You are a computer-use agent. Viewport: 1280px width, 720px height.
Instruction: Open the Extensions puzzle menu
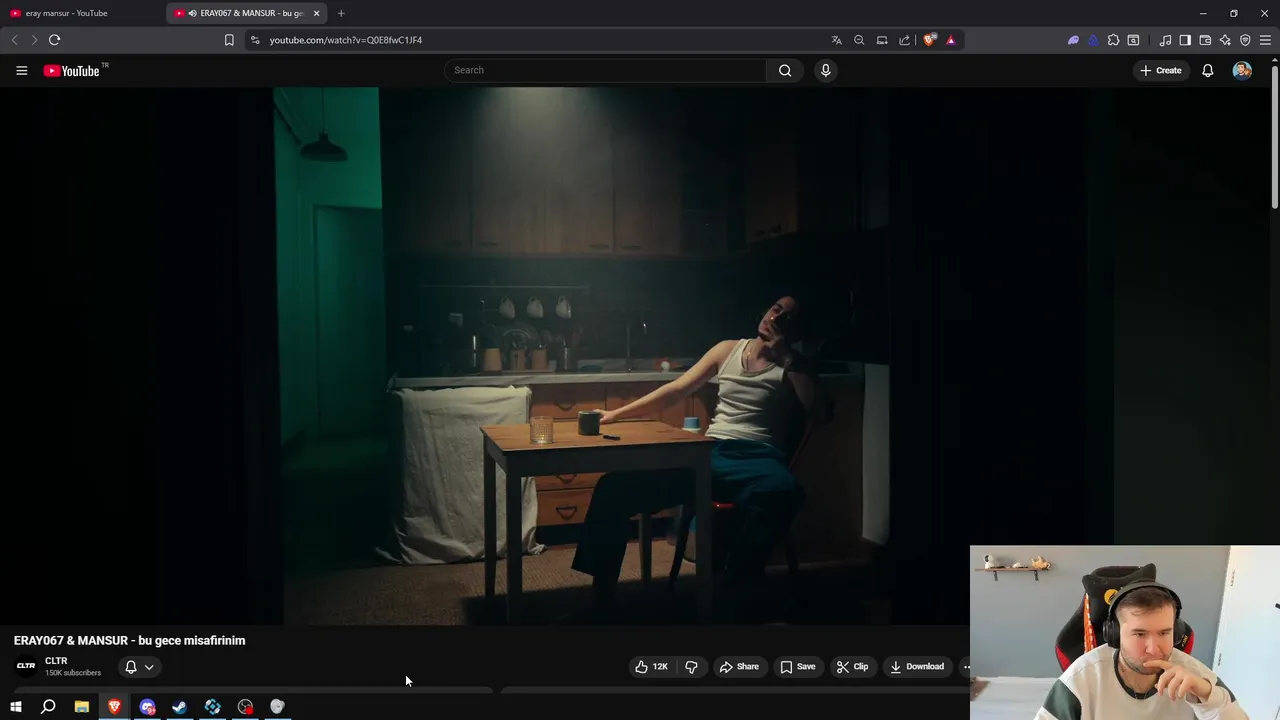(x=1113, y=40)
